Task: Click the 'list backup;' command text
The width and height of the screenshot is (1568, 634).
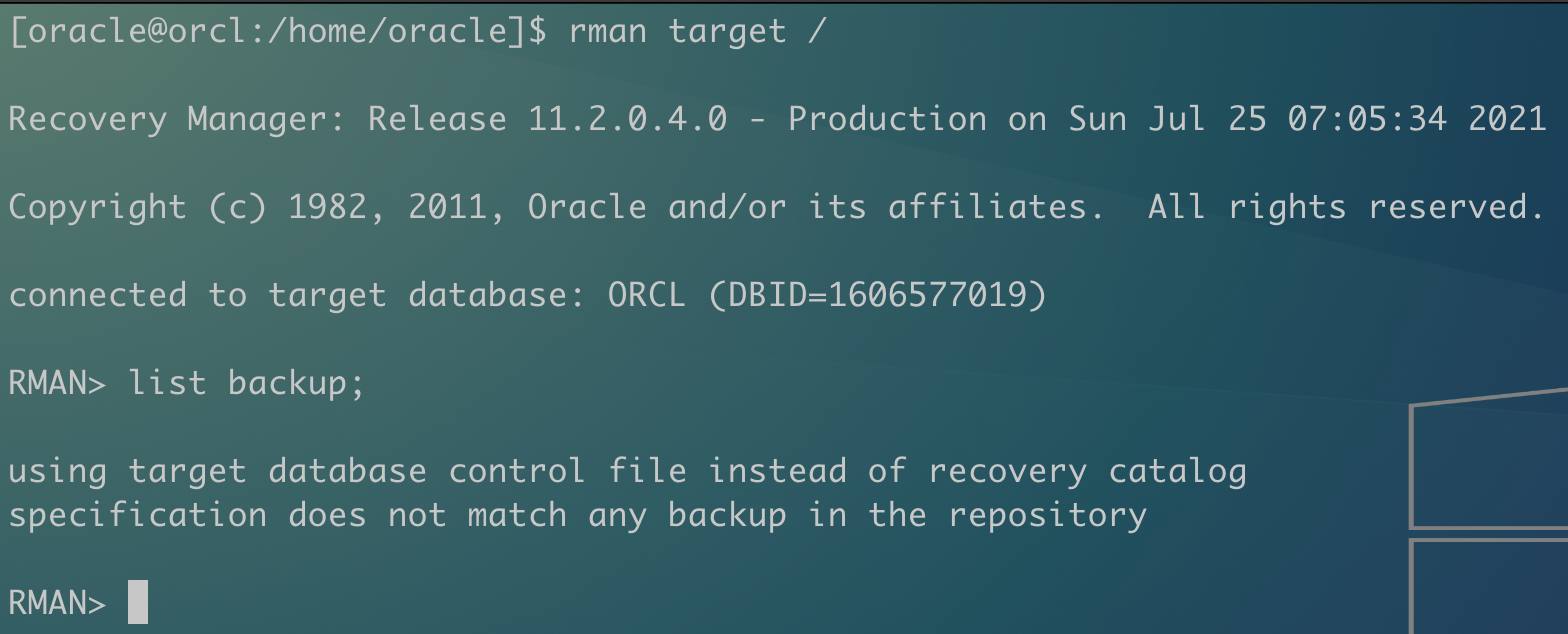Action: pyautogui.click(x=247, y=383)
